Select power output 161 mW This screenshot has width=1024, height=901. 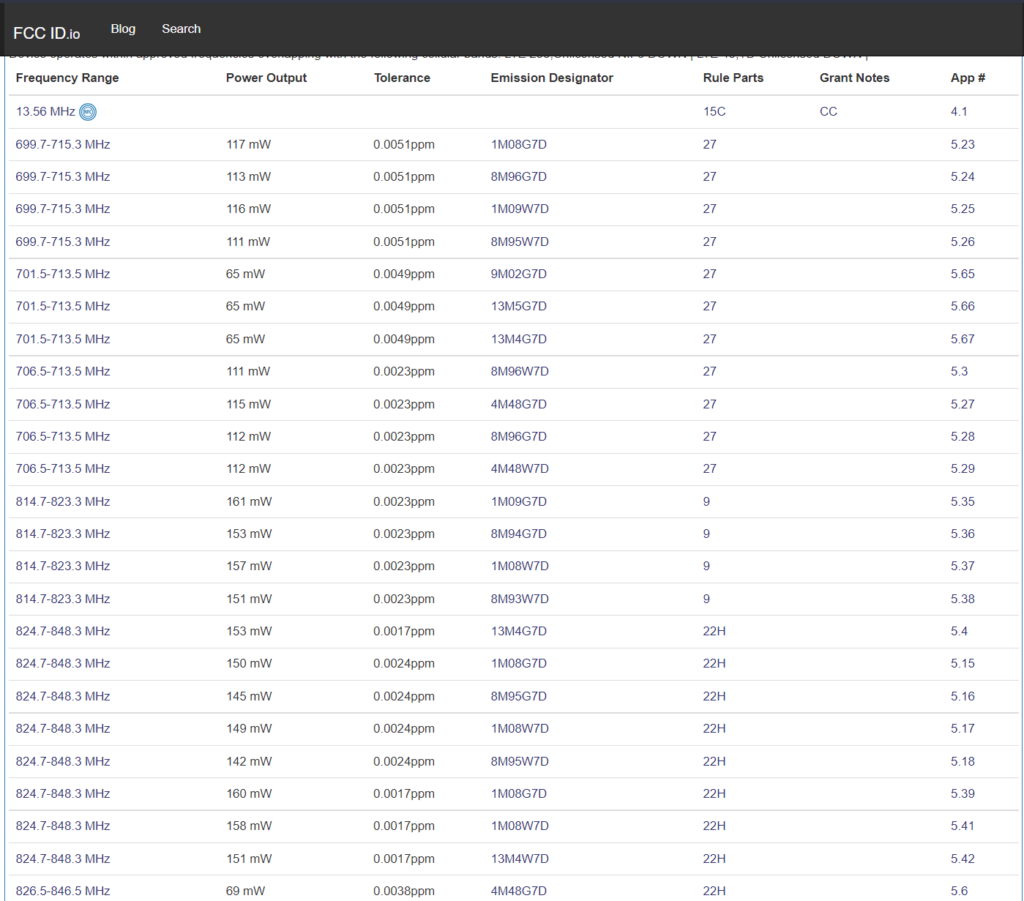(x=249, y=501)
